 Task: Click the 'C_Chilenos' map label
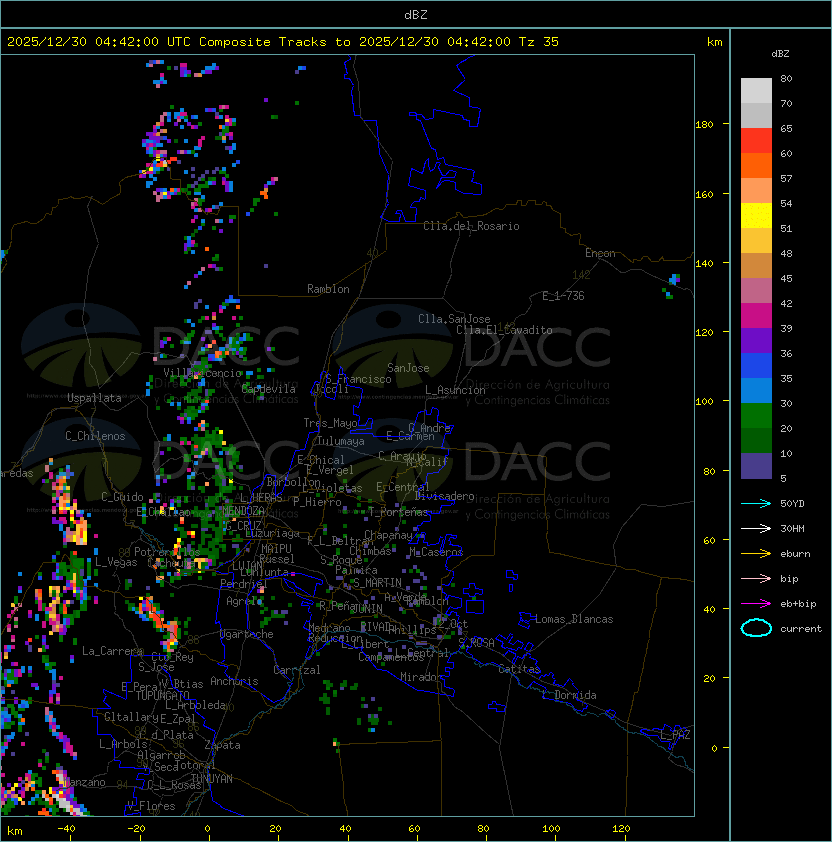[95, 436]
